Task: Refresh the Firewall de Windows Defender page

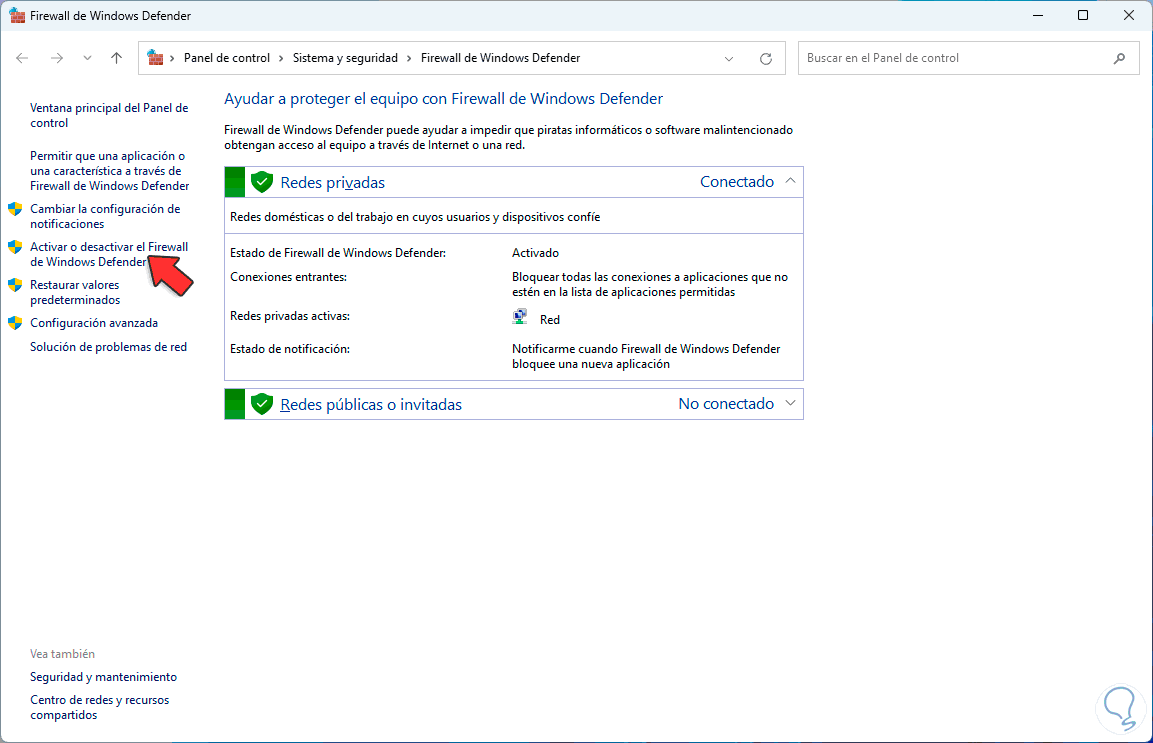Action: pyautogui.click(x=765, y=59)
